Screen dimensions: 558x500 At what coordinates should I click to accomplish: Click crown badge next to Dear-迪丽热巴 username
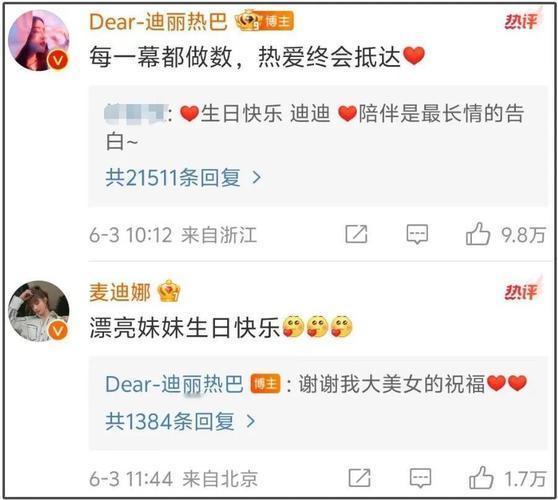(x=247, y=21)
